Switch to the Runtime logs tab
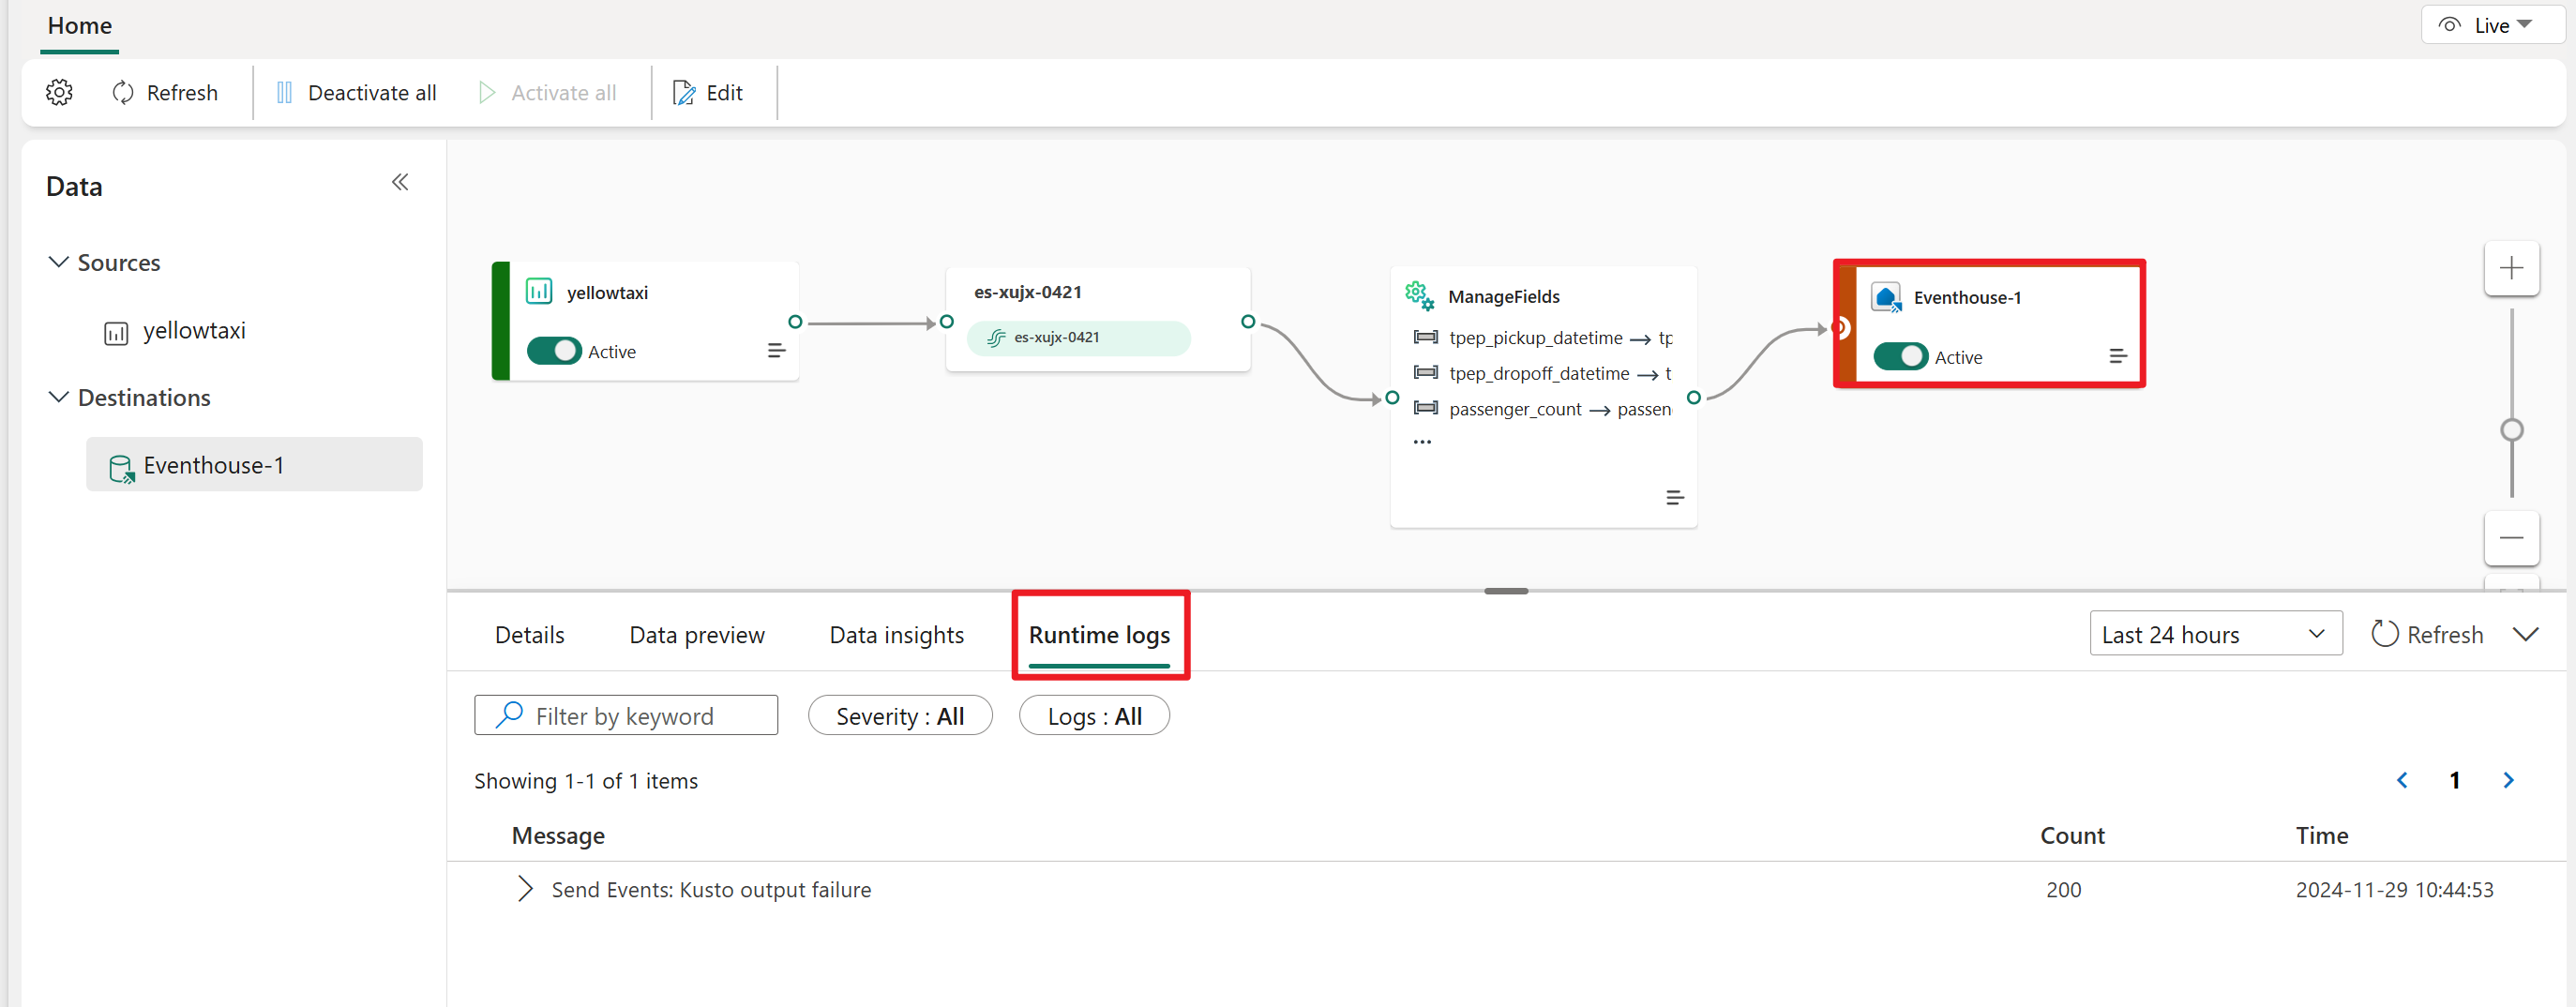2576x1007 pixels. click(1099, 635)
